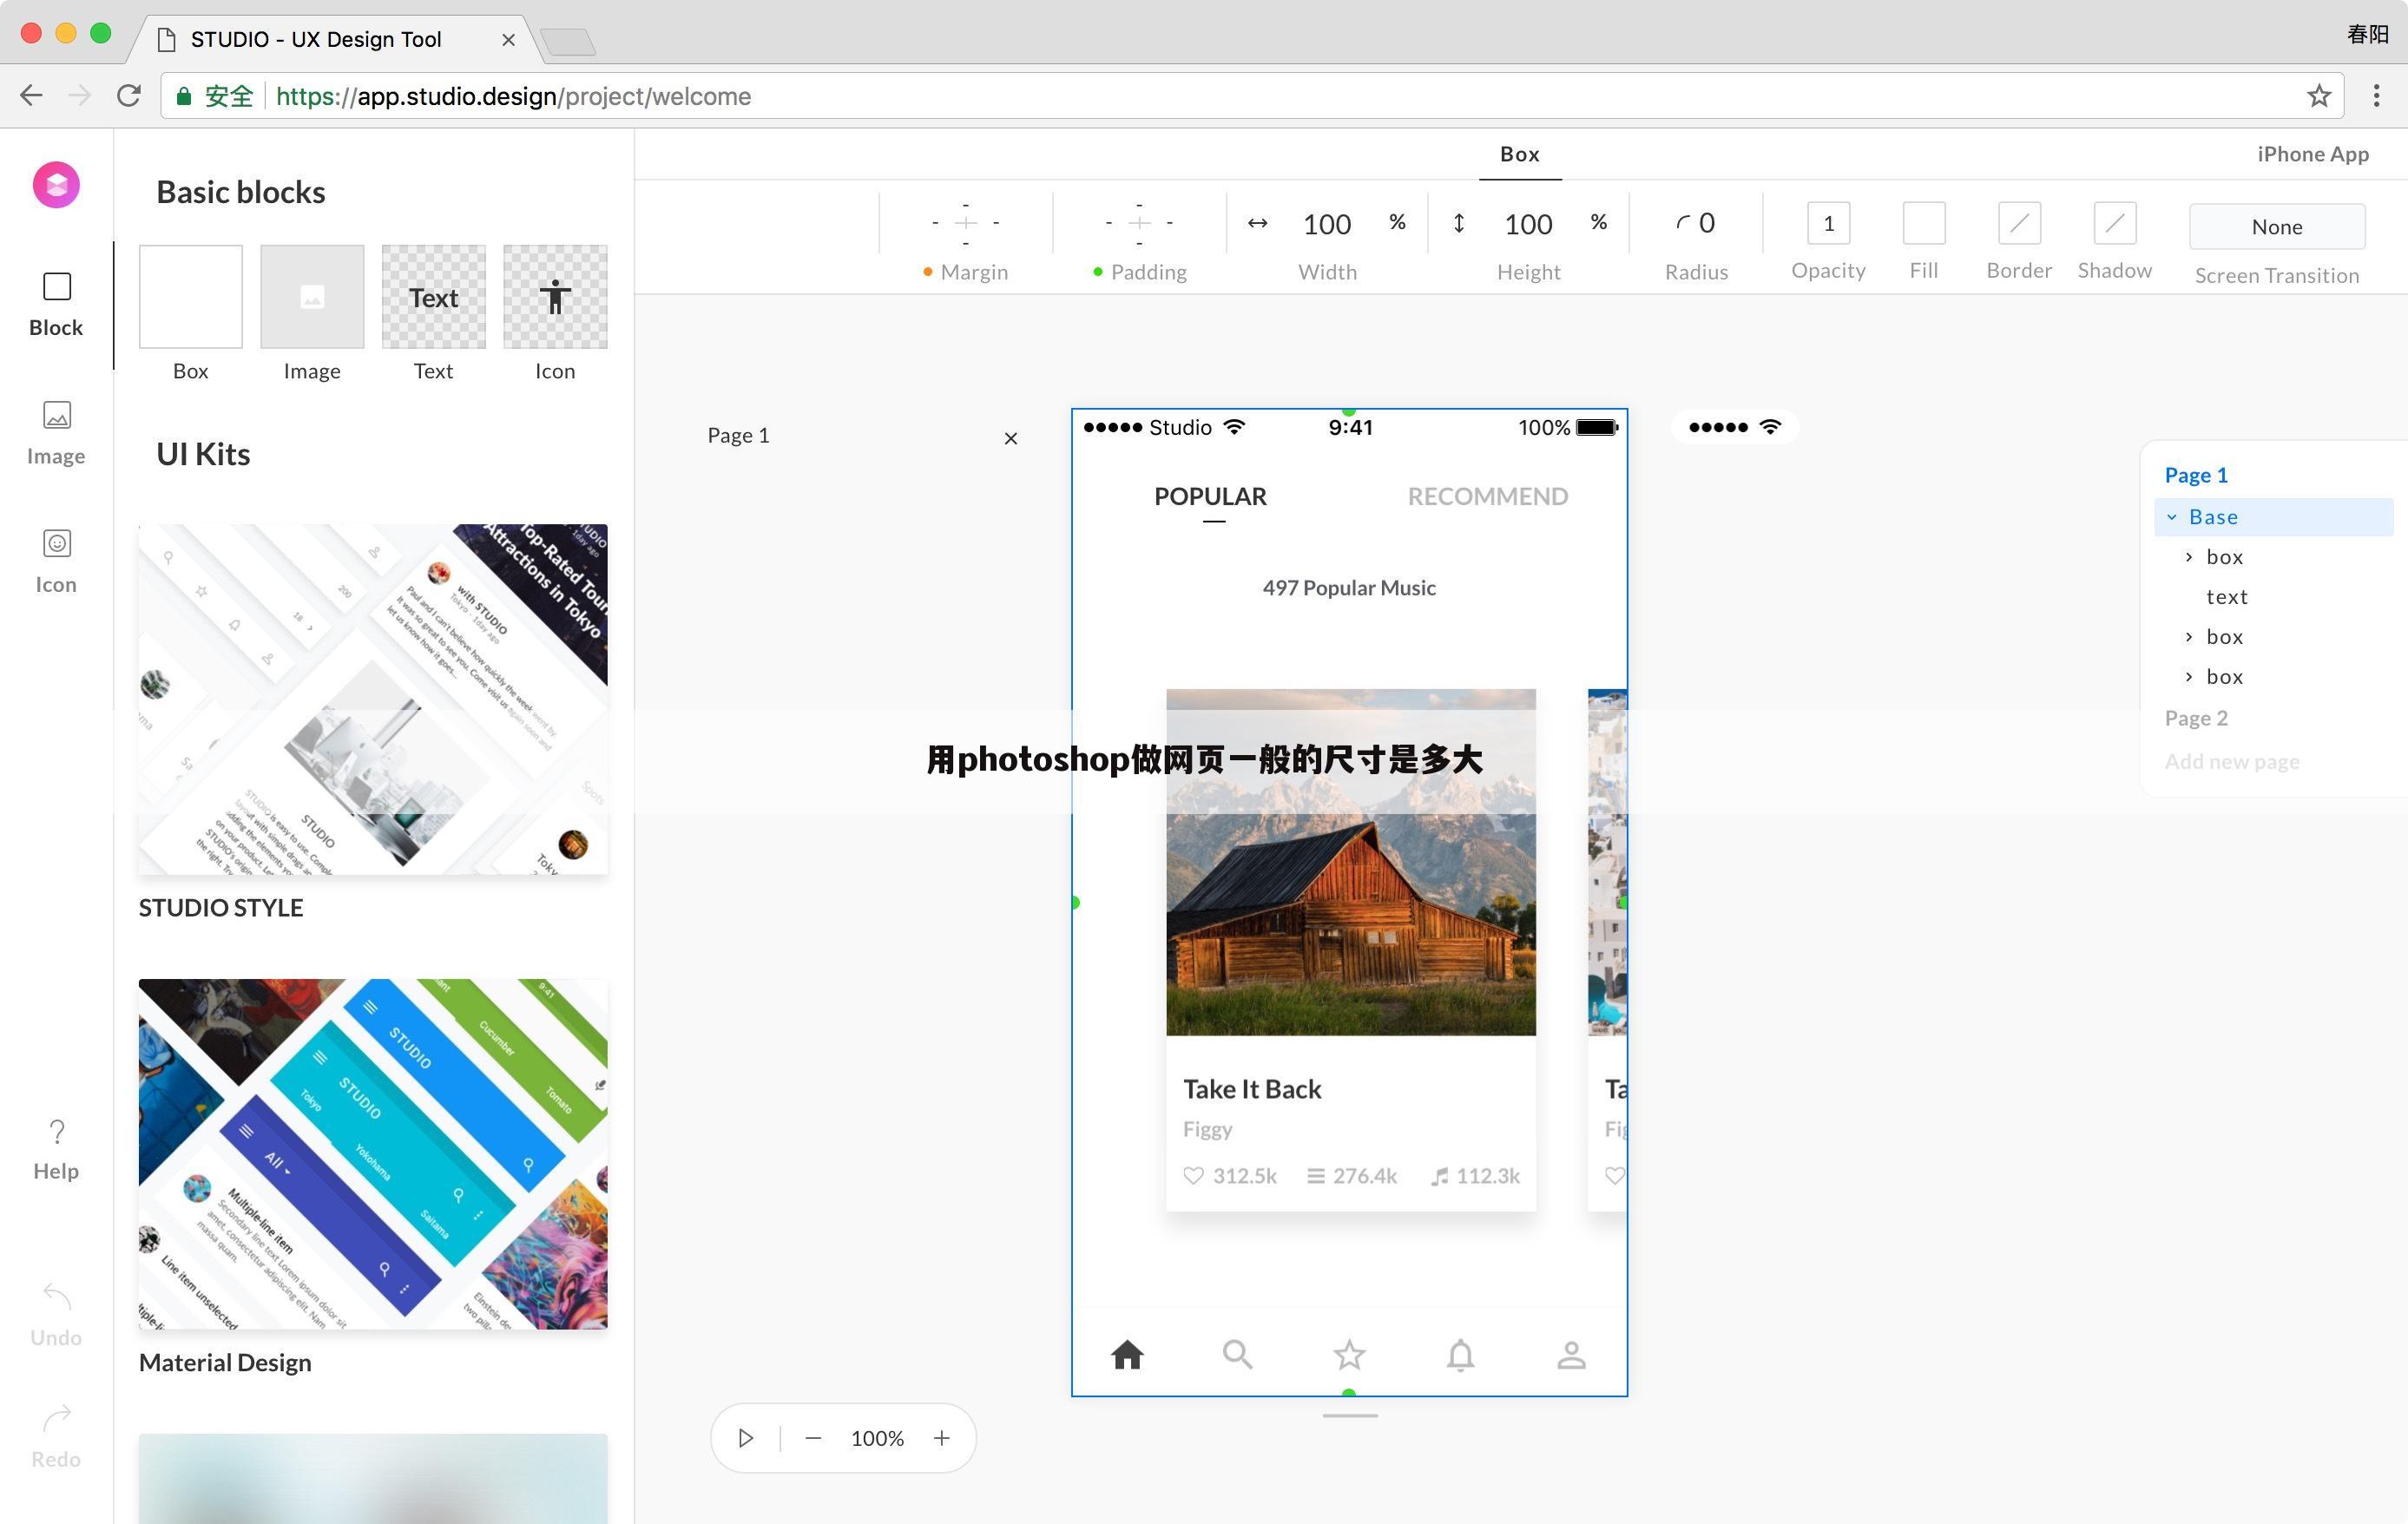Toggle the Border option box

2018,223
